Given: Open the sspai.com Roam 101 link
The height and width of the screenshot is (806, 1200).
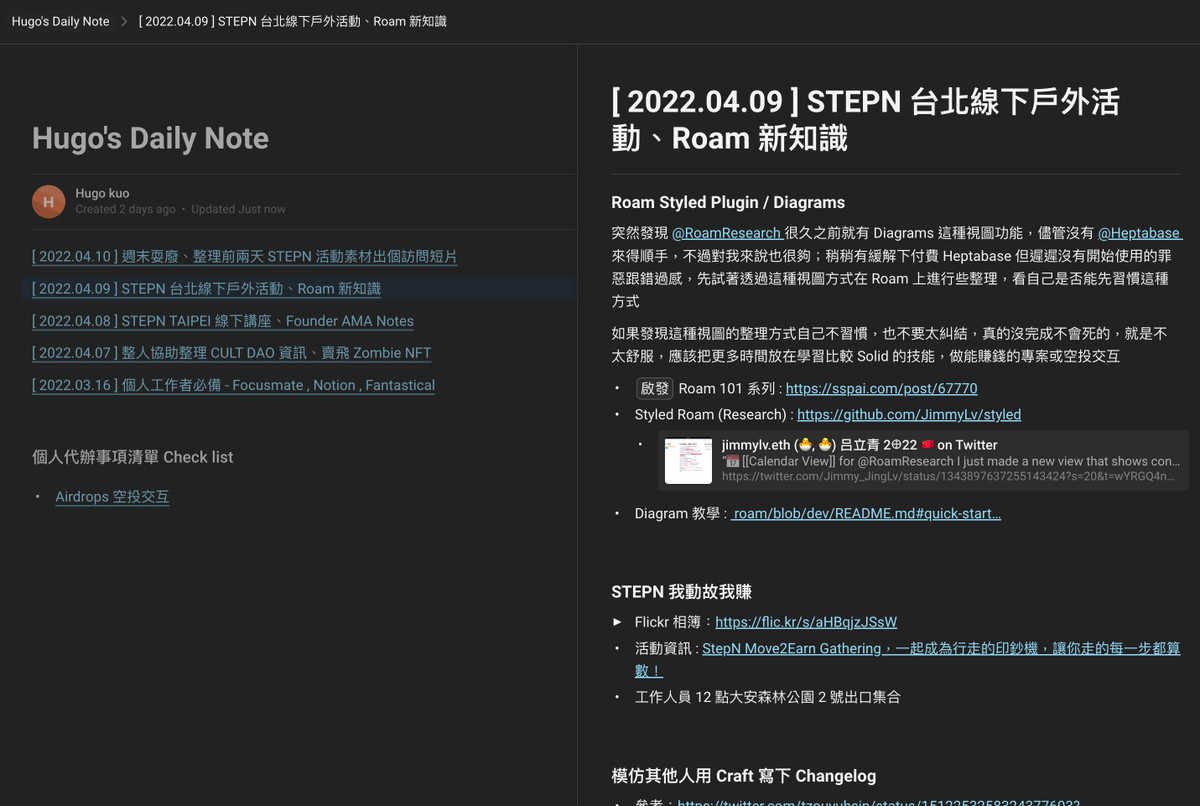Looking at the screenshot, I should pos(881,388).
